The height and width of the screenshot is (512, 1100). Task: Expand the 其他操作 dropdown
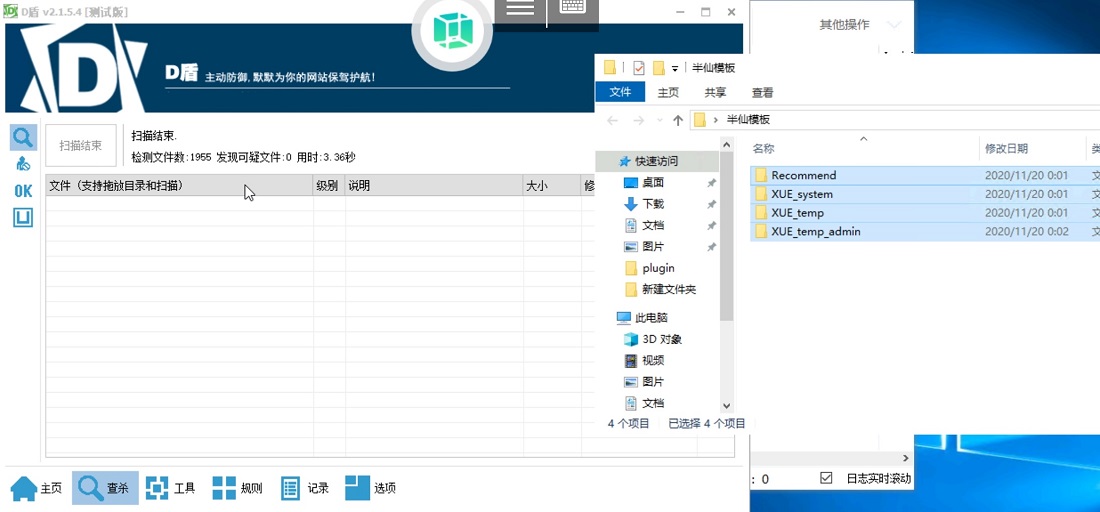tap(894, 25)
